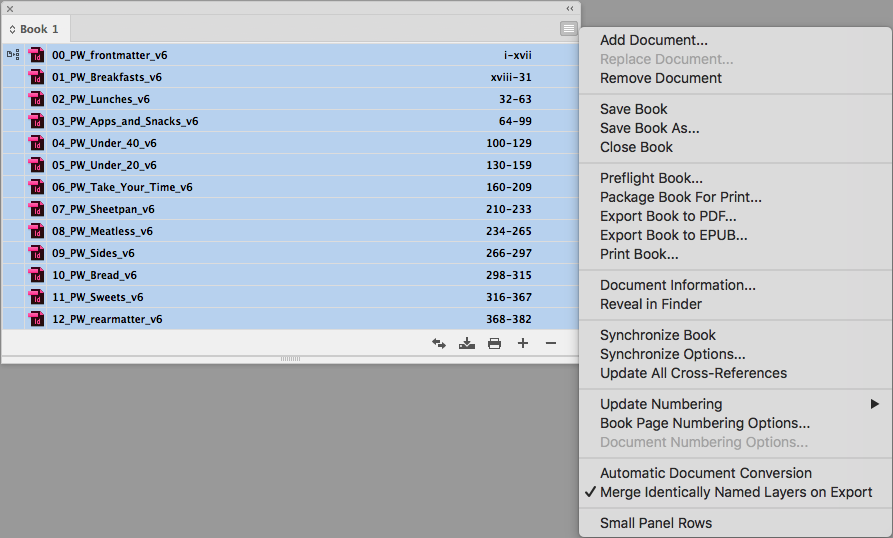Cycle panel view using Book 1 tab arrows
The width and height of the screenshot is (893, 538).
pyautogui.click(x=12, y=29)
